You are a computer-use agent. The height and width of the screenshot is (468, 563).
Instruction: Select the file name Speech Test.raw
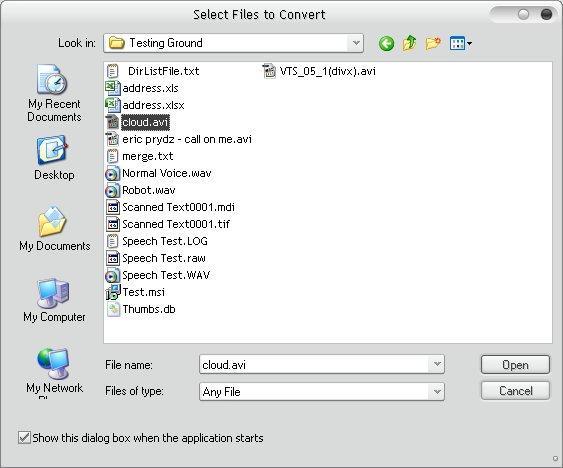164,258
